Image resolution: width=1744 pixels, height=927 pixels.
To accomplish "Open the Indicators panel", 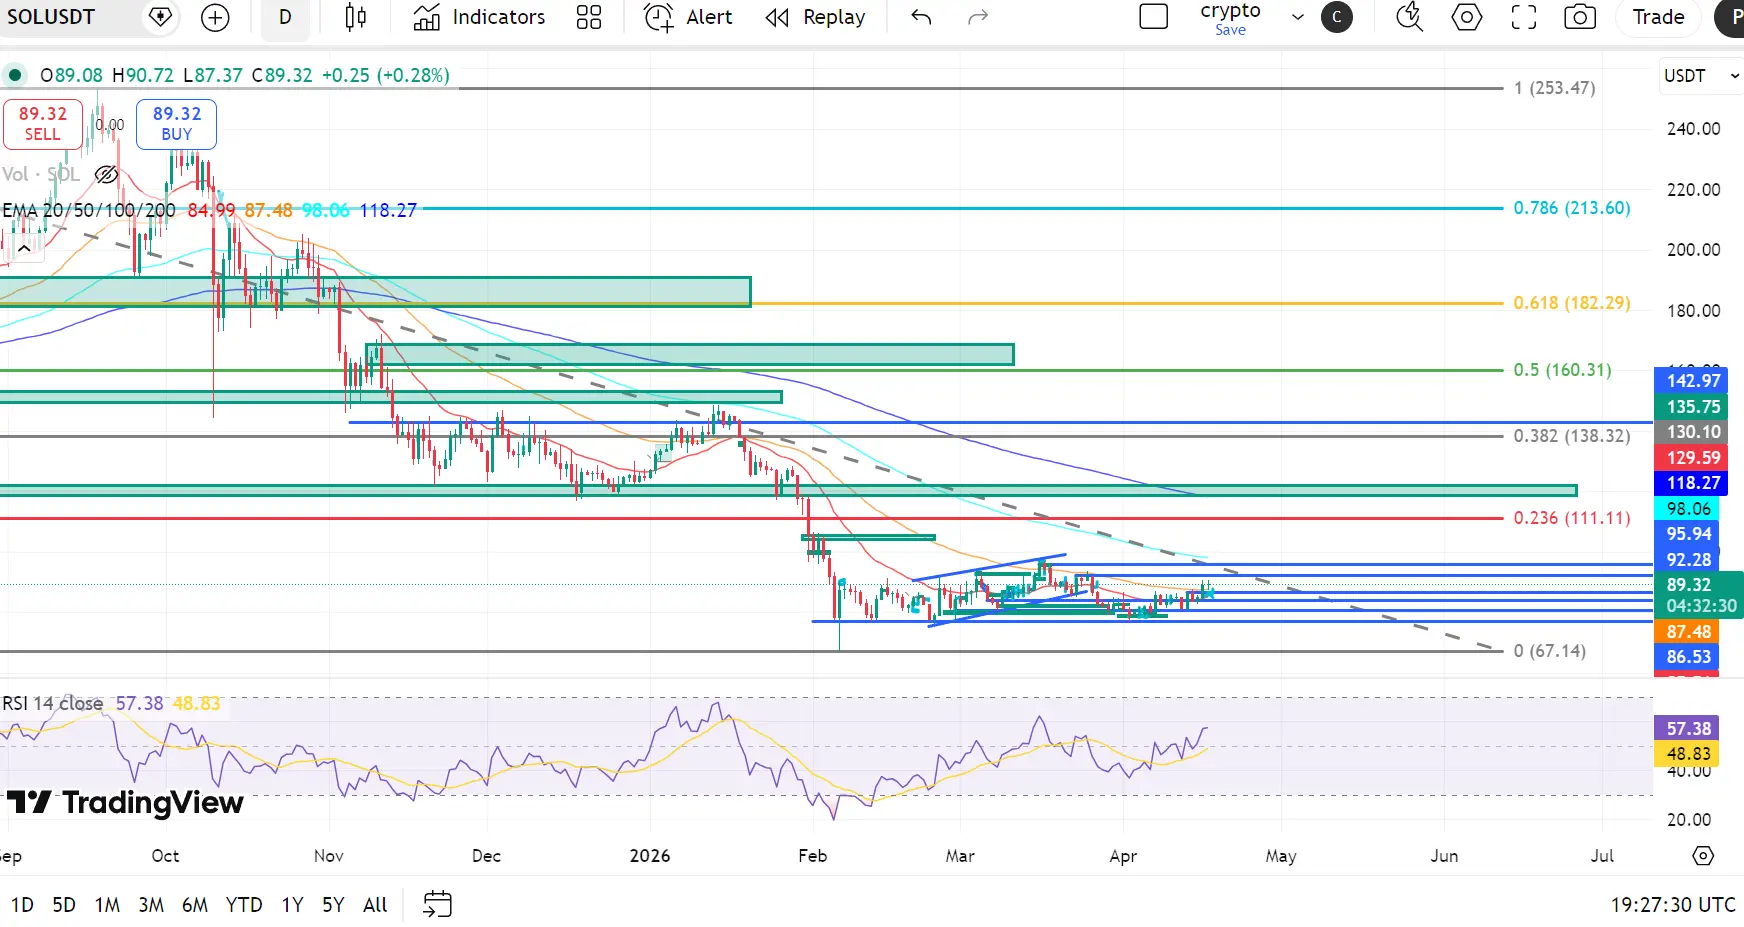I will pyautogui.click(x=480, y=17).
